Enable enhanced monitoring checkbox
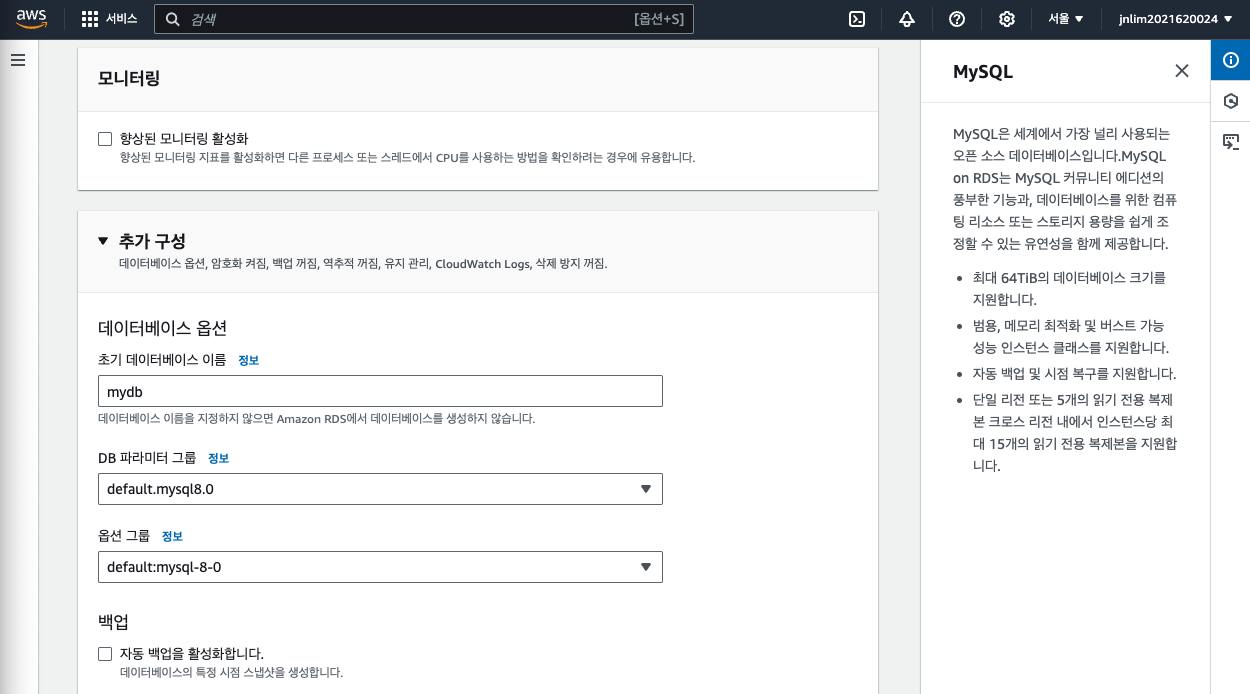The image size is (1250, 694). [x=105, y=139]
